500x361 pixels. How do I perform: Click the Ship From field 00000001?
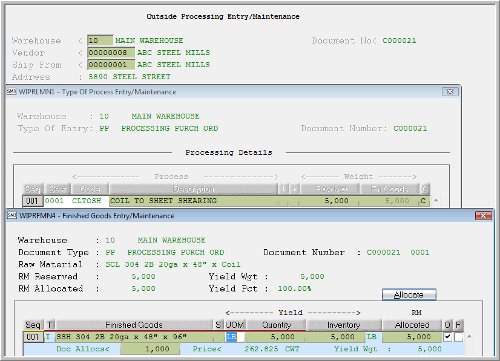click(111, 65)
